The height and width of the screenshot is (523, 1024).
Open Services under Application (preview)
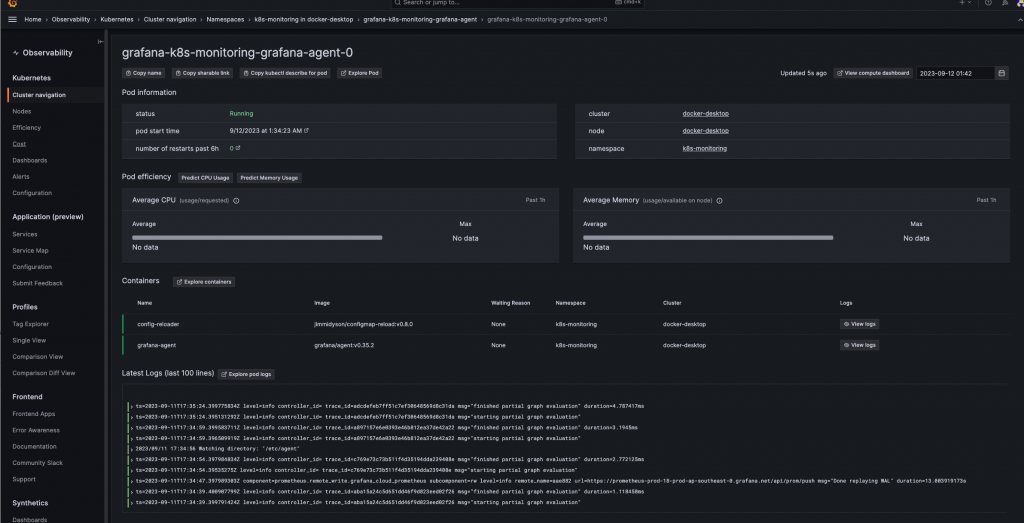pos(25,234)
